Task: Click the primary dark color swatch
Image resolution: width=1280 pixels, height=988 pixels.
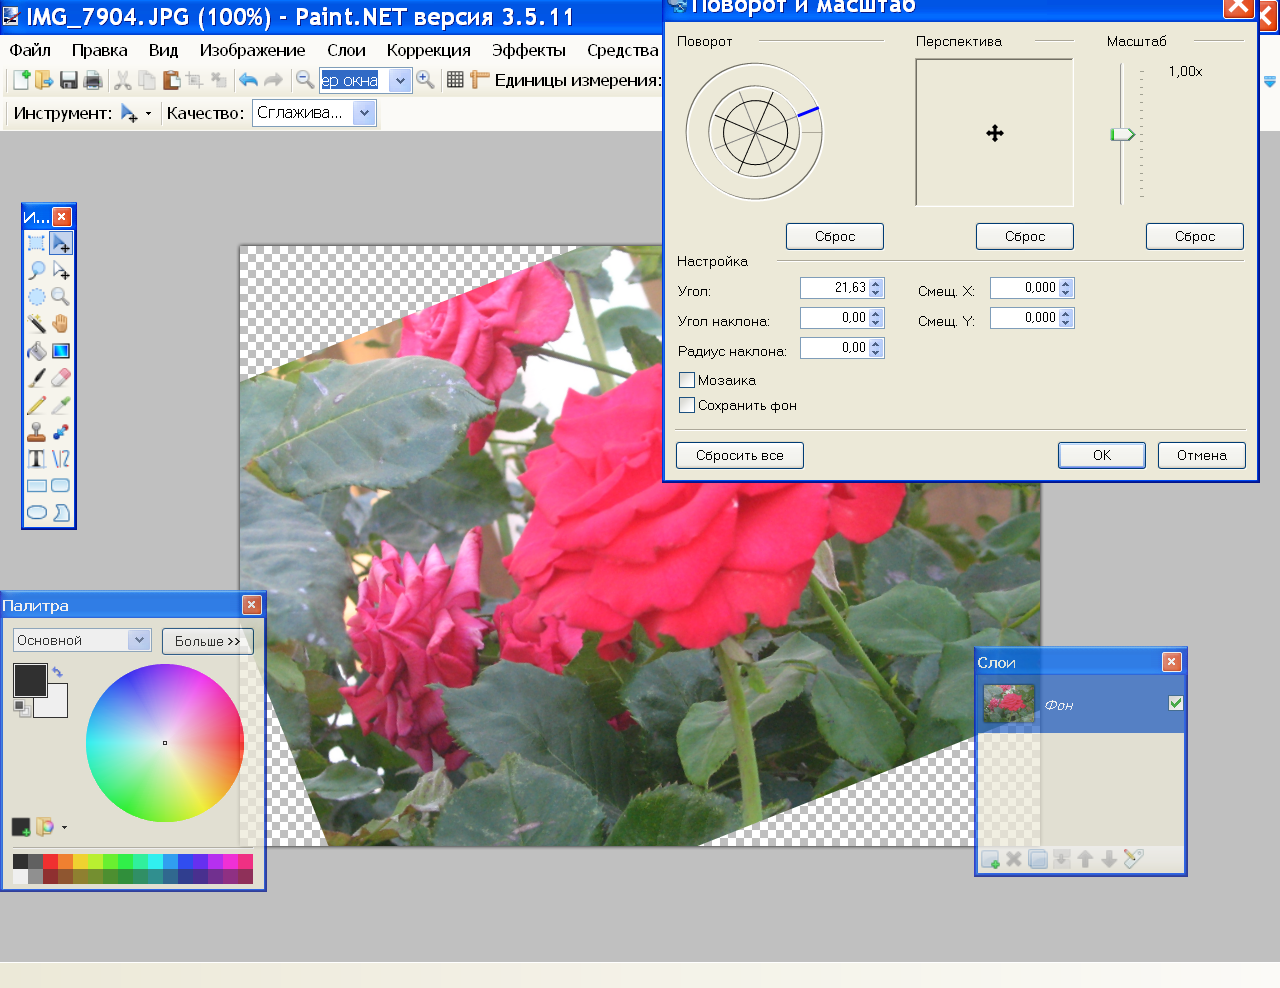Action: (x=30, y=680)
